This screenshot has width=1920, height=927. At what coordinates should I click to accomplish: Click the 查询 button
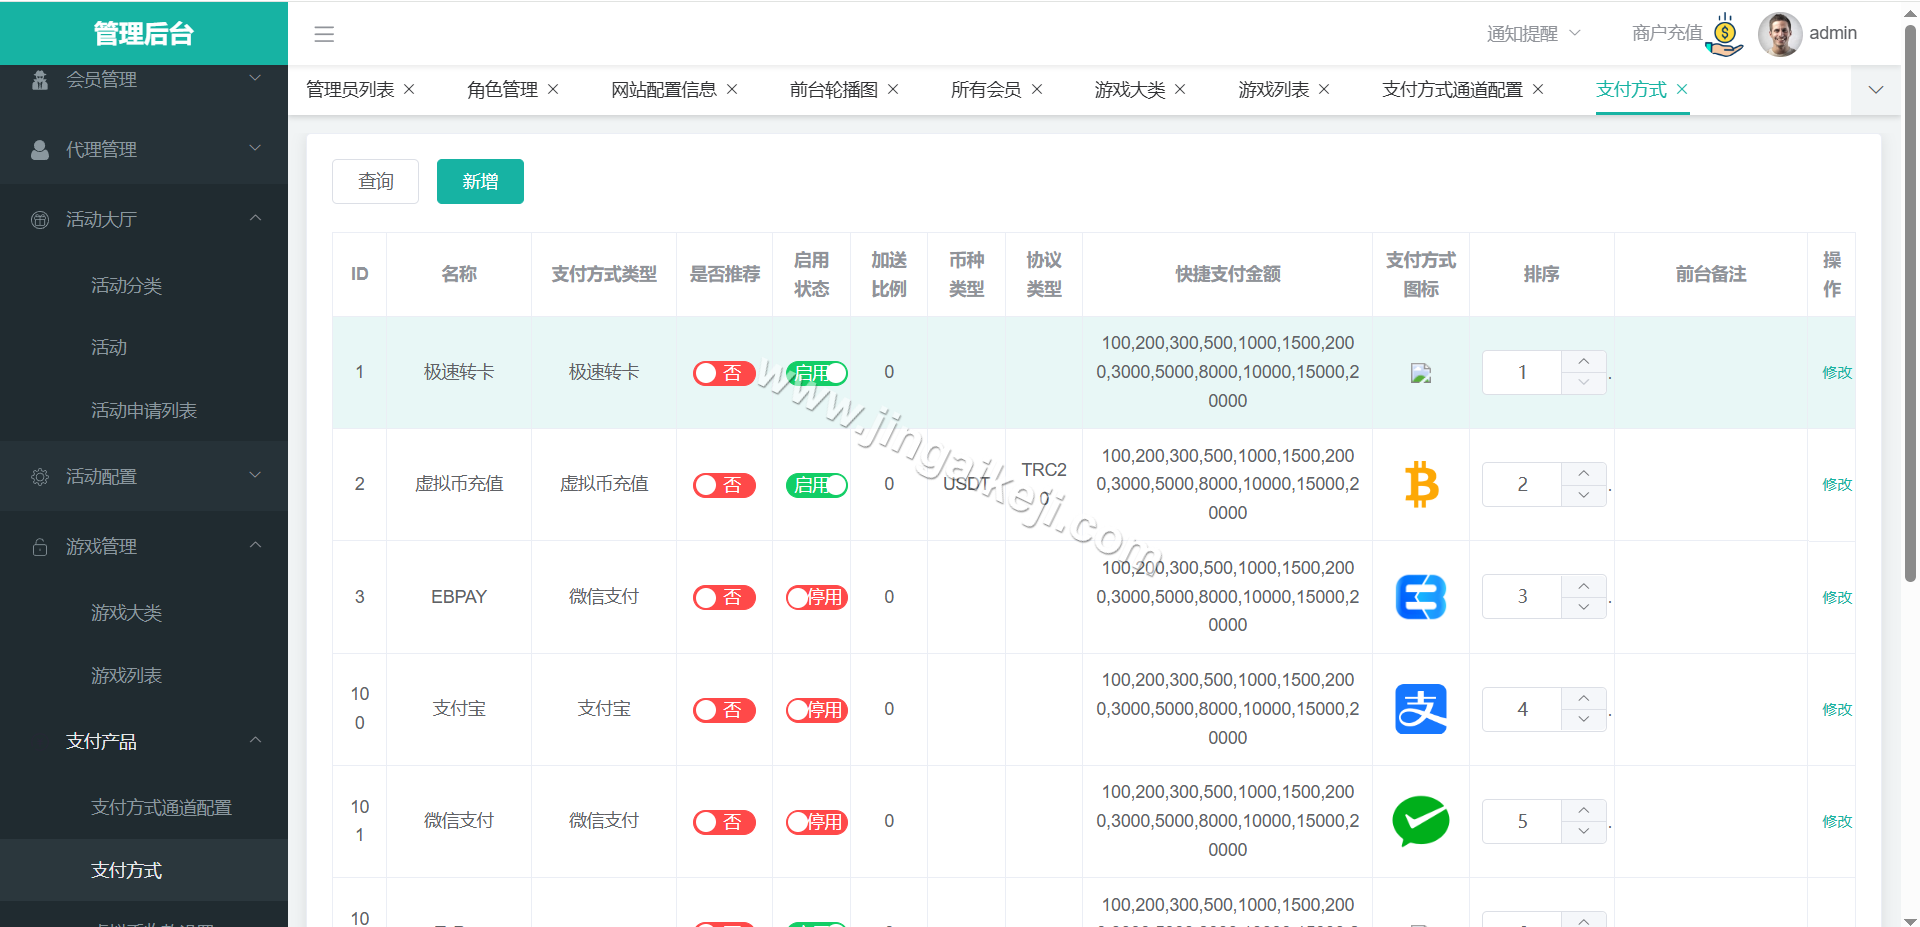[375, 181]
